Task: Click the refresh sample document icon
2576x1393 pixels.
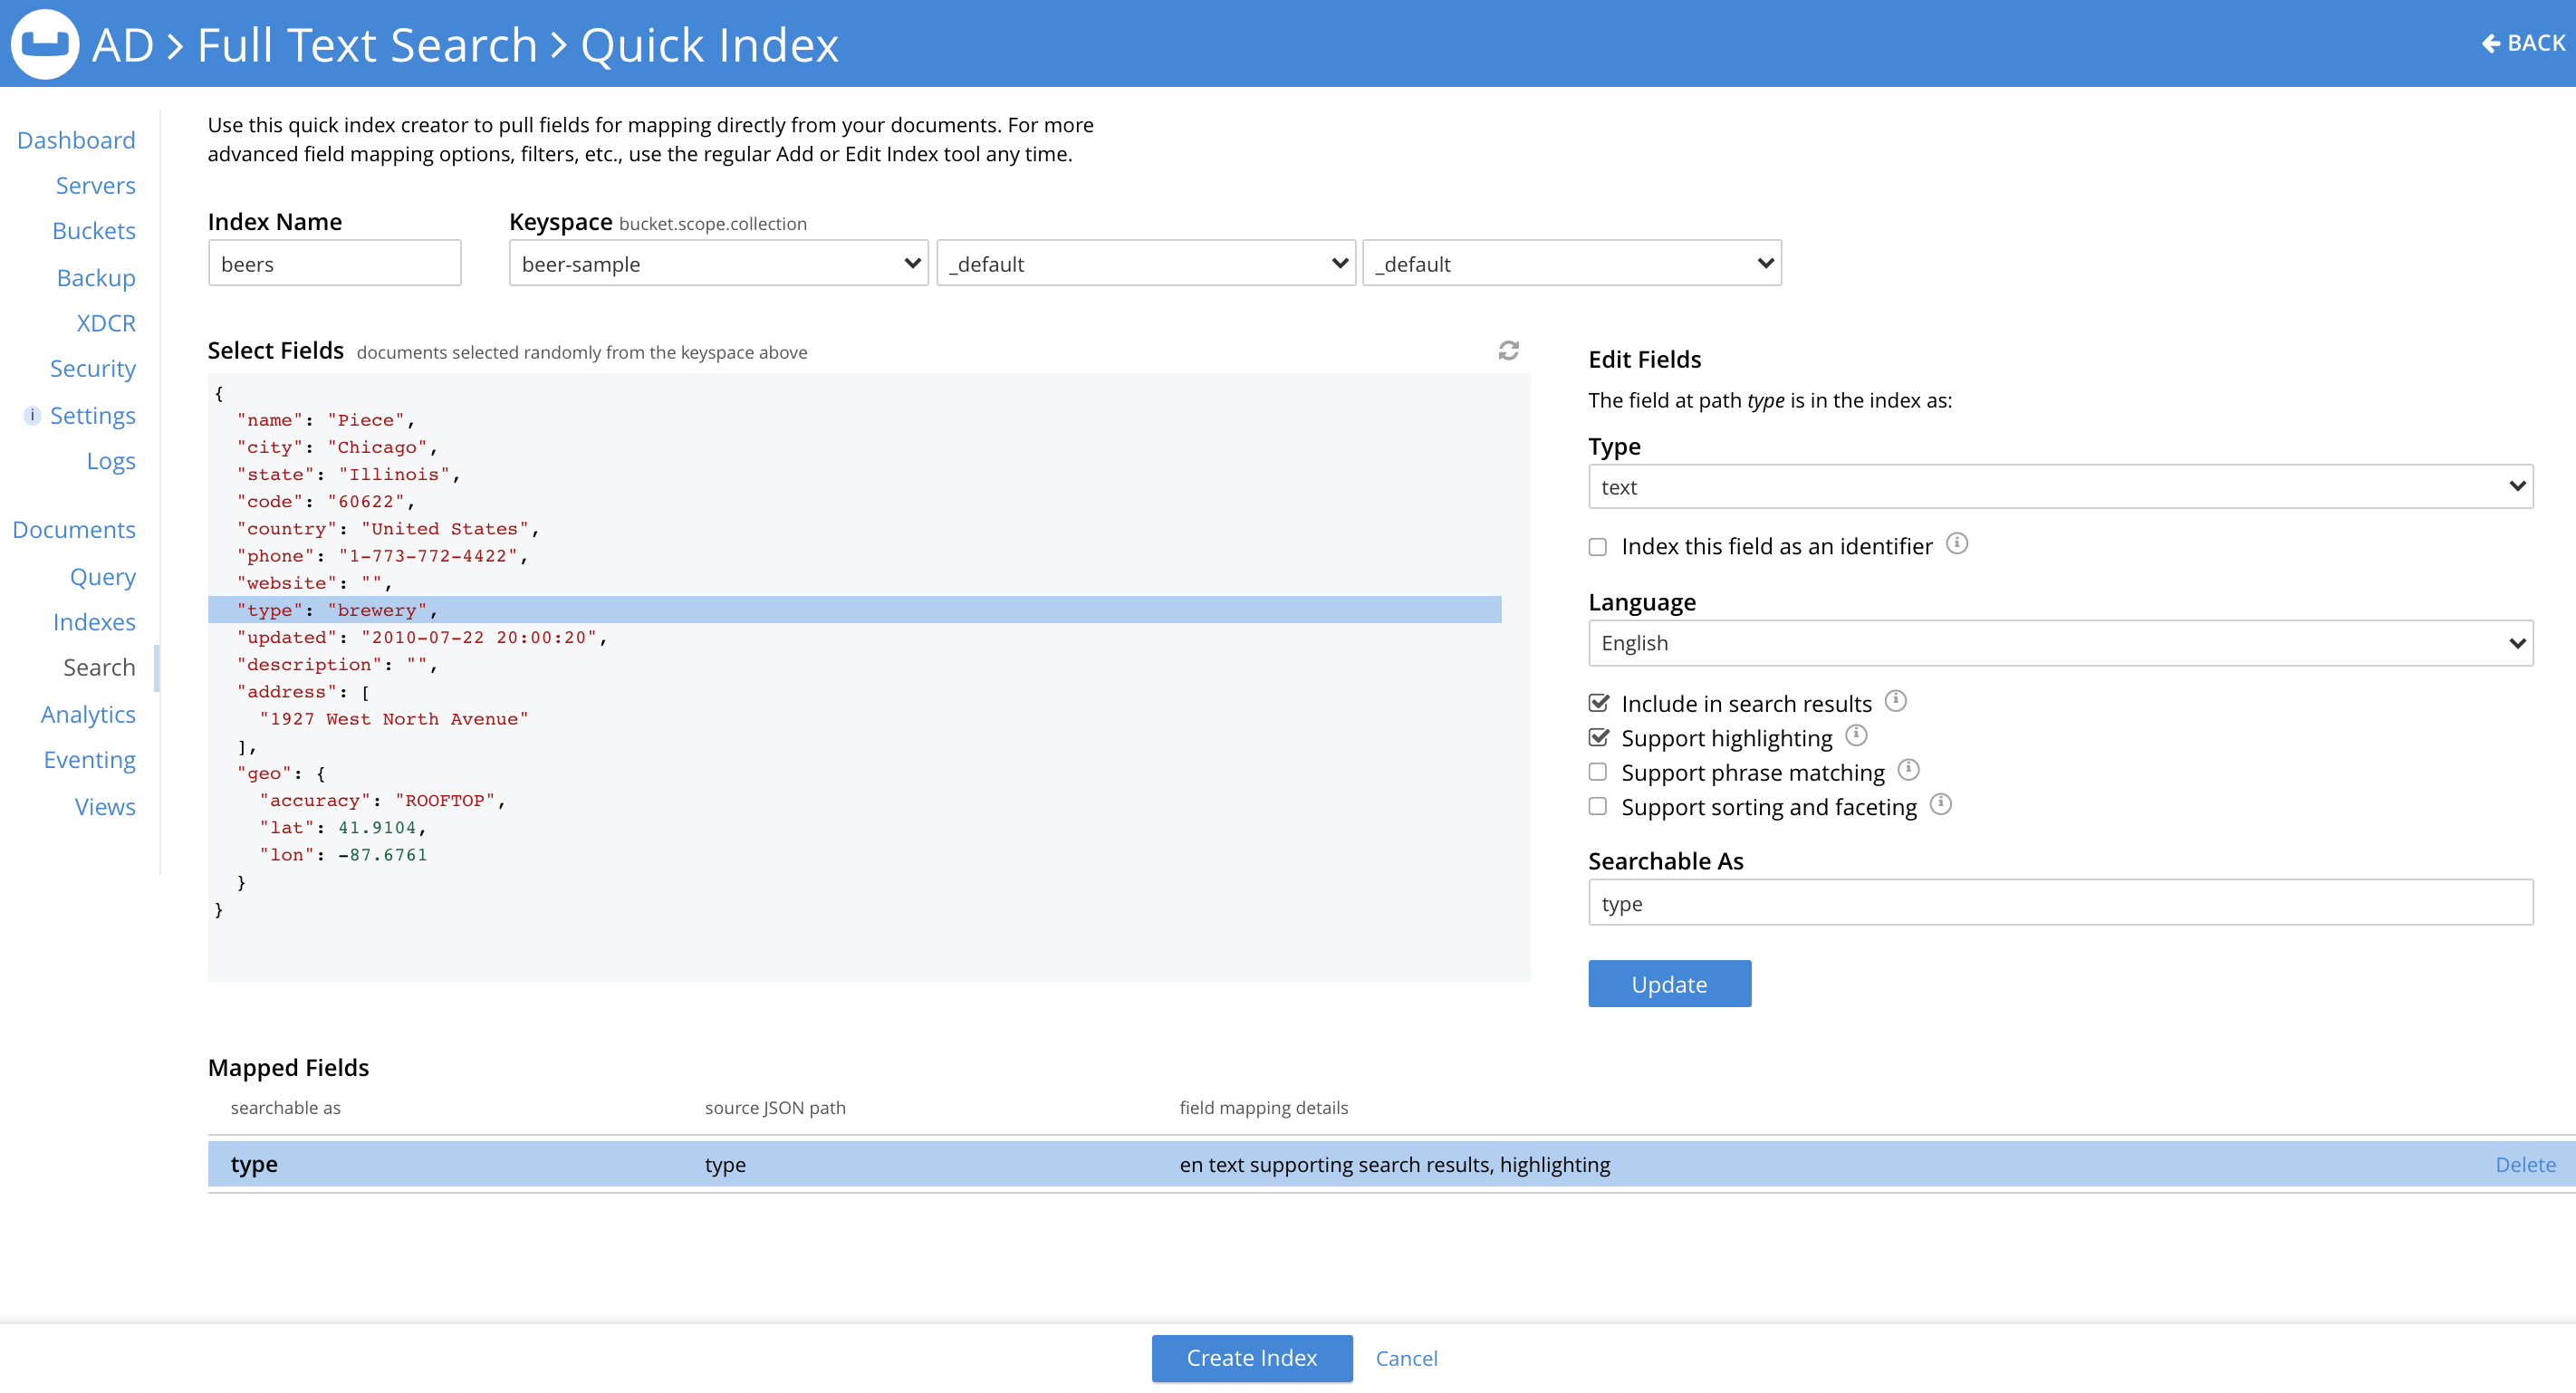Action: pyautogui.click(x=1508, y=350)
